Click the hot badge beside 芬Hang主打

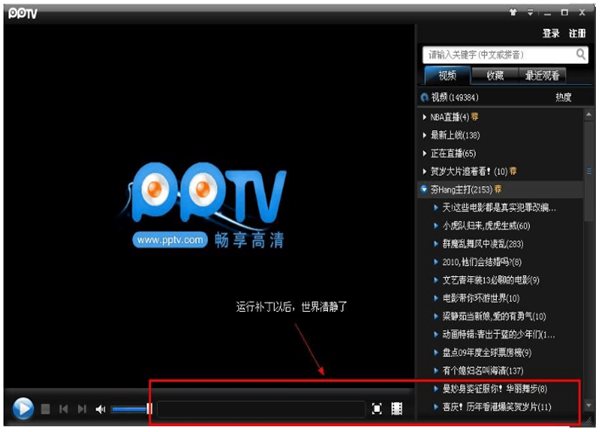point(498,189)
